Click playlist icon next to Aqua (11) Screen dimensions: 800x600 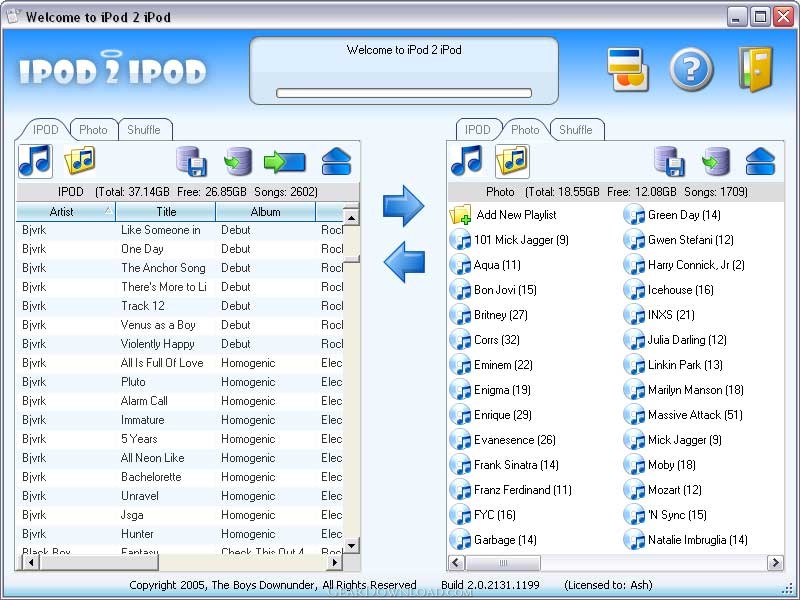click(x=460, y=265)
